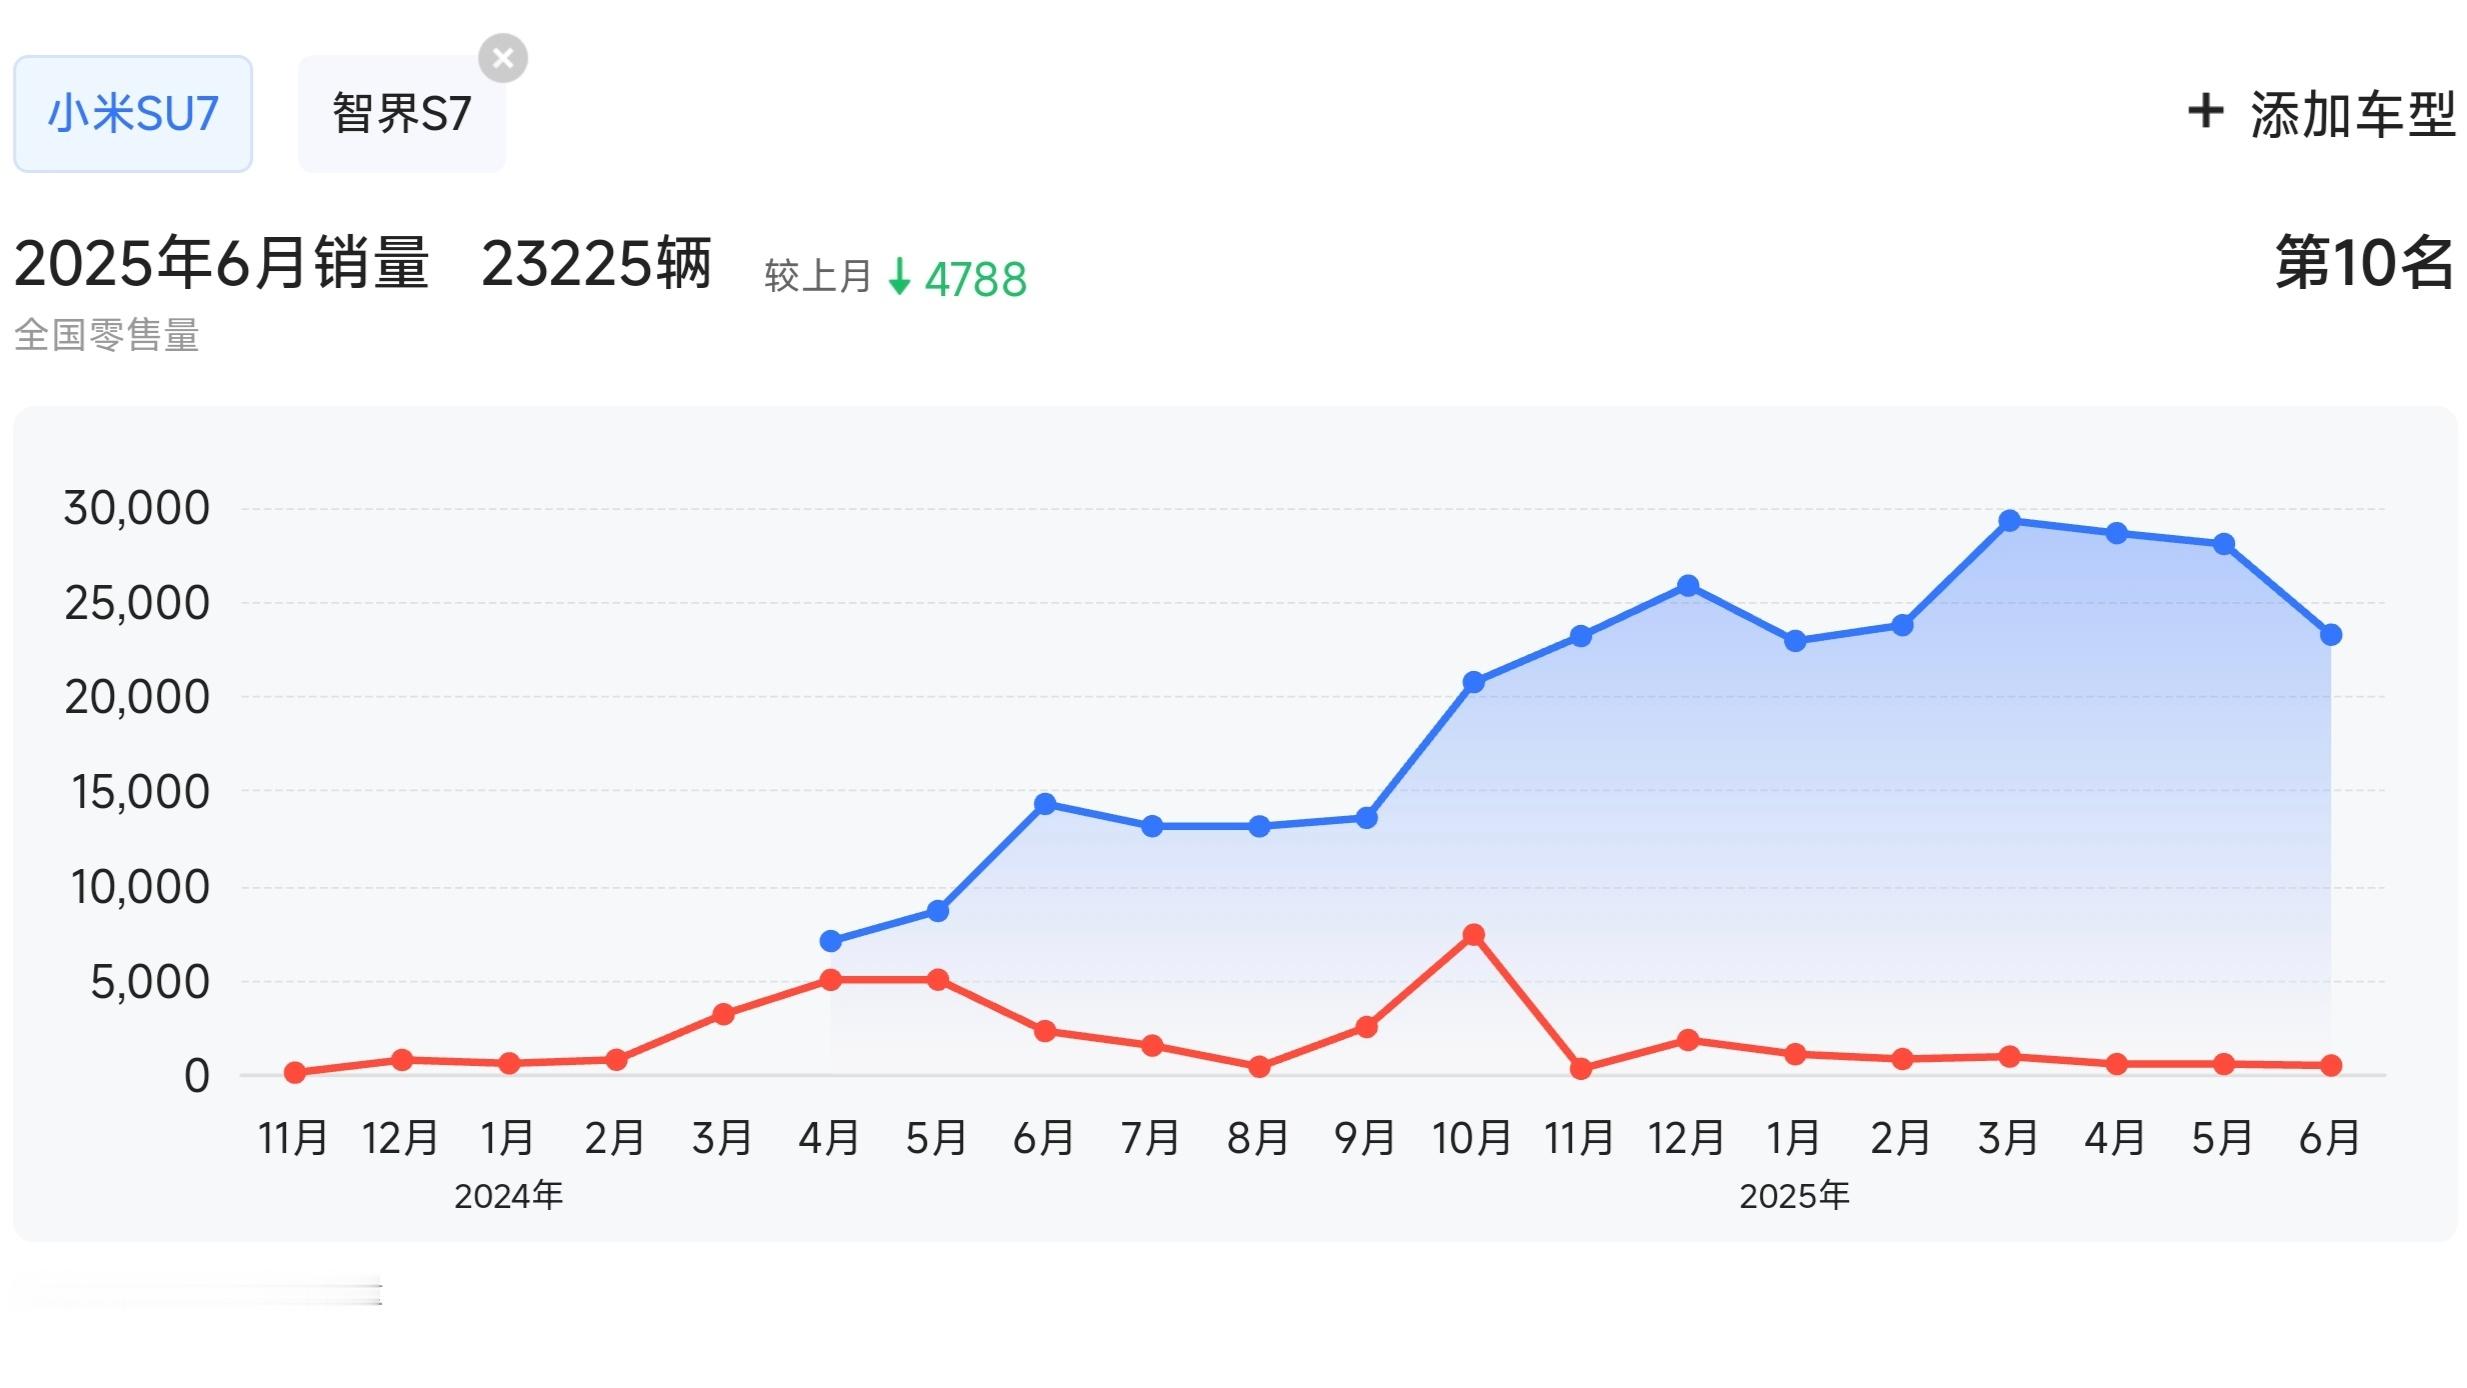Select the red point for June 2025
The width and height of the screenshot is (2467, 1388).
tap(2330, 1065)
